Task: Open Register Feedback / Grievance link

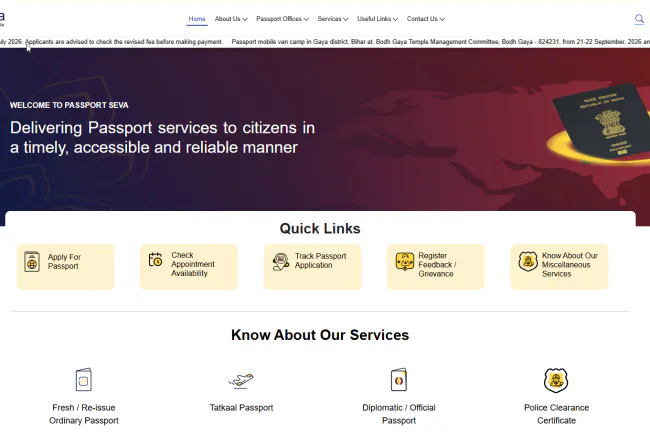Action: [x=436, y=267]
